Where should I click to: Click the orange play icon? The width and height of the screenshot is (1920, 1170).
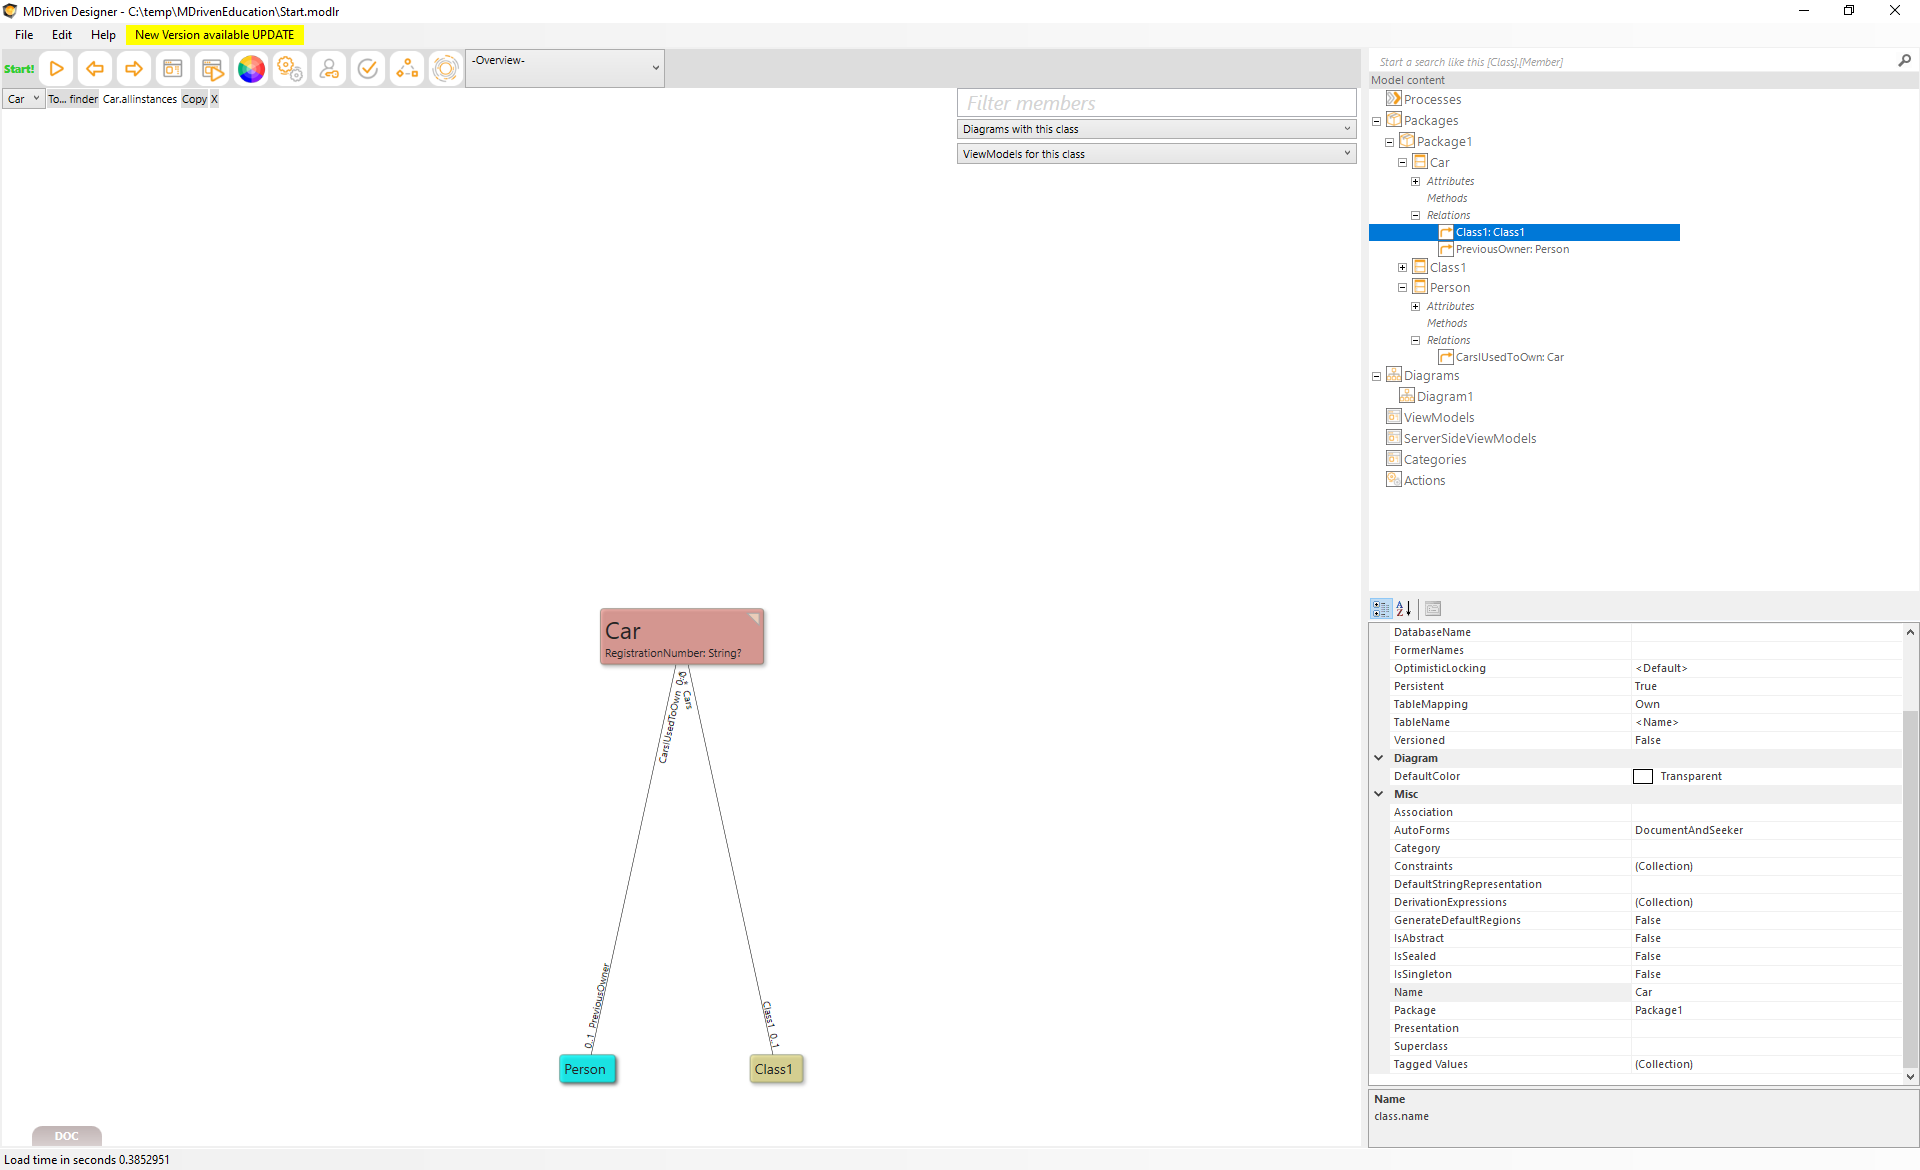click(57, 69)
